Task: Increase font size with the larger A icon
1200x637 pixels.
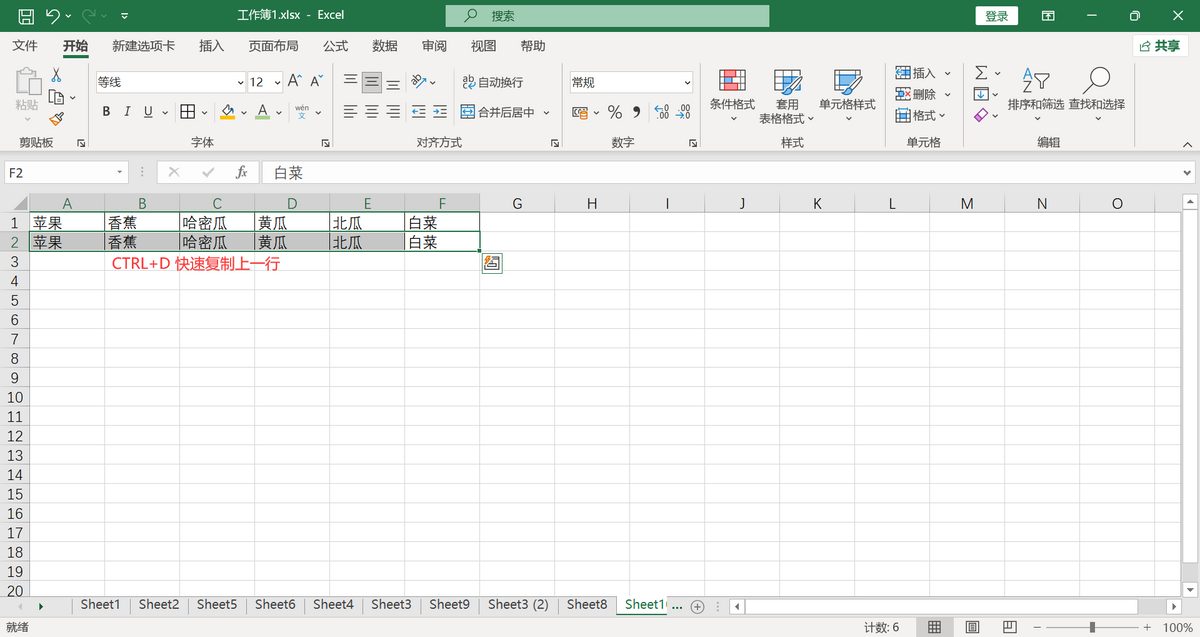Action: (x=294, y=82)
